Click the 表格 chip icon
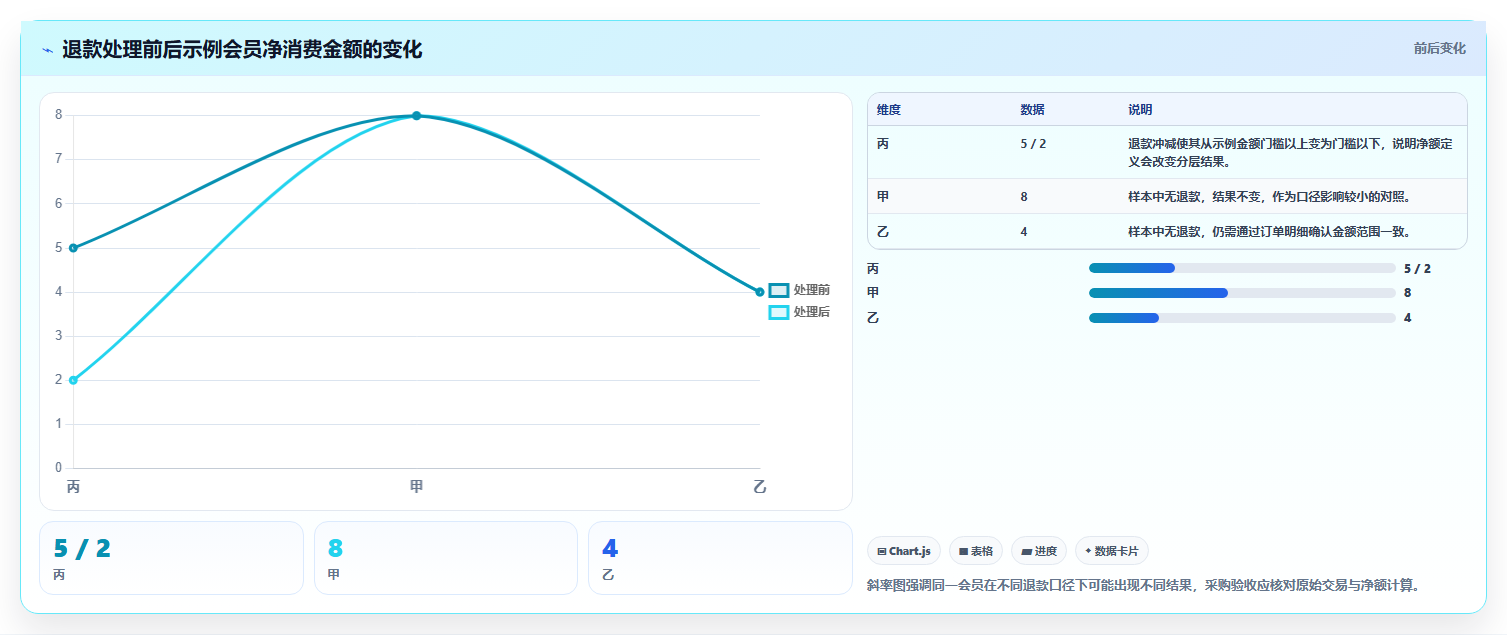Viewport: 1507px width, 635px height. pyautogui.click(x=964, y=551)
